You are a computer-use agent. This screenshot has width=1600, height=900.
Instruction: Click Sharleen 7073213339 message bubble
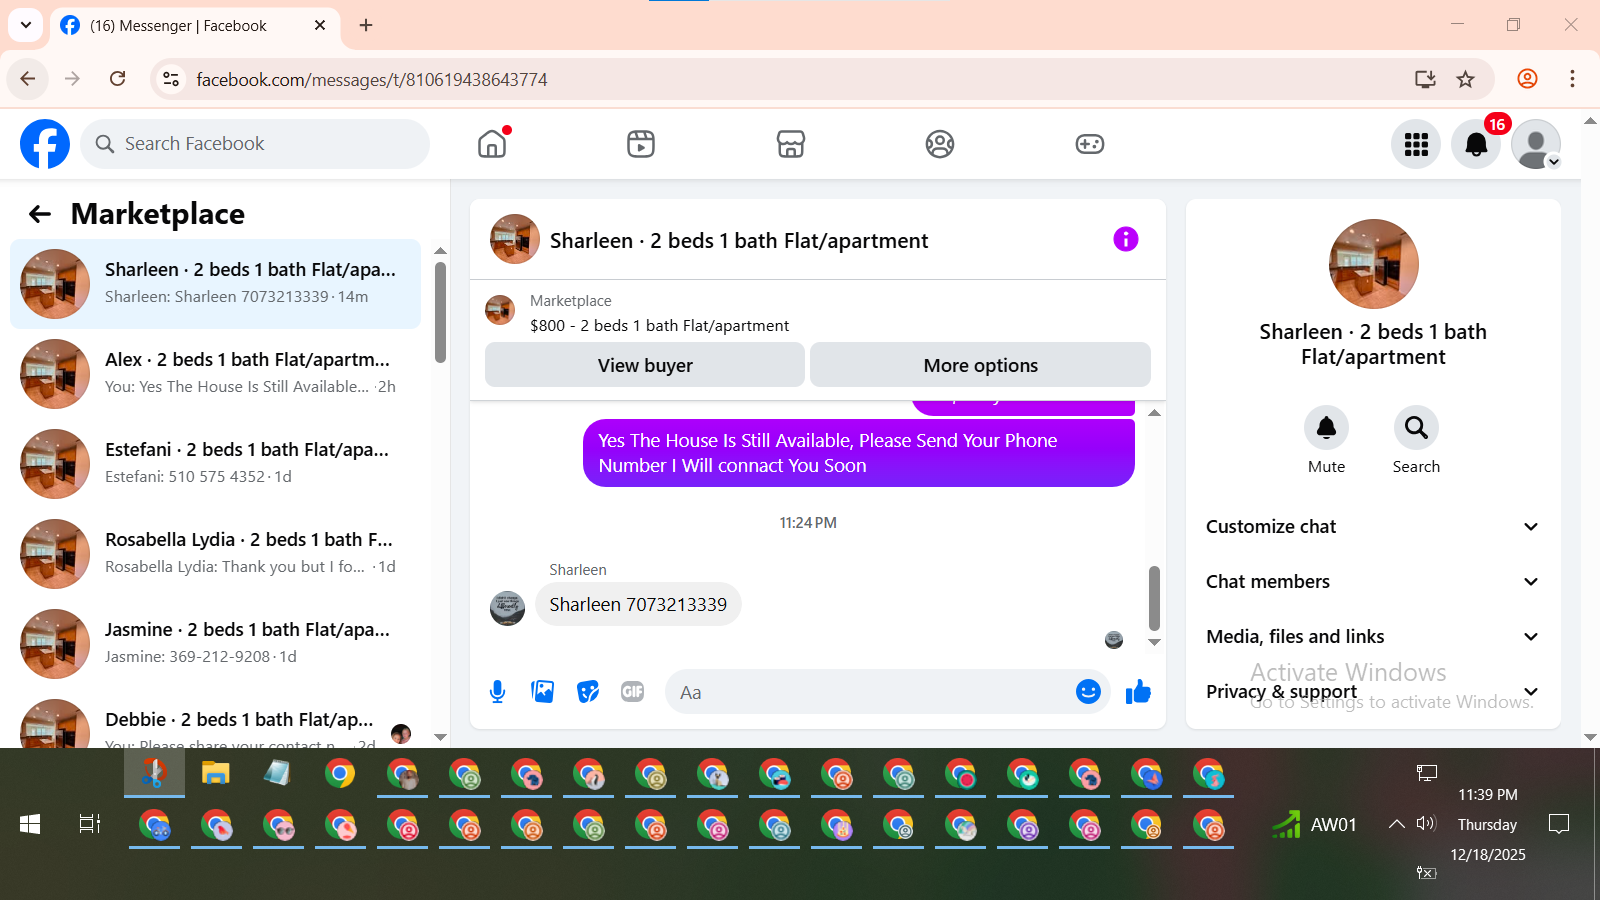click(x=638, y=604)
